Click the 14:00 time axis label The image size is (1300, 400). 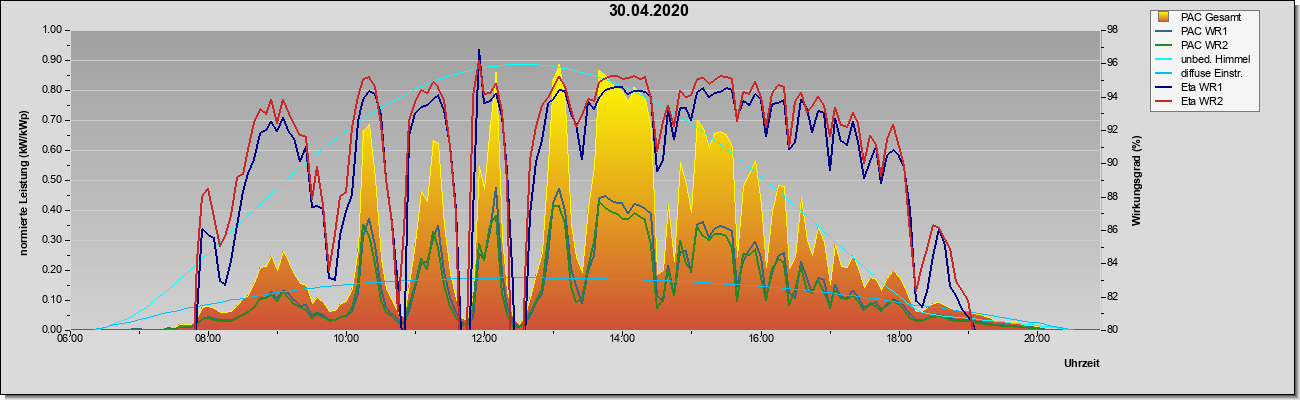point(622,339)
